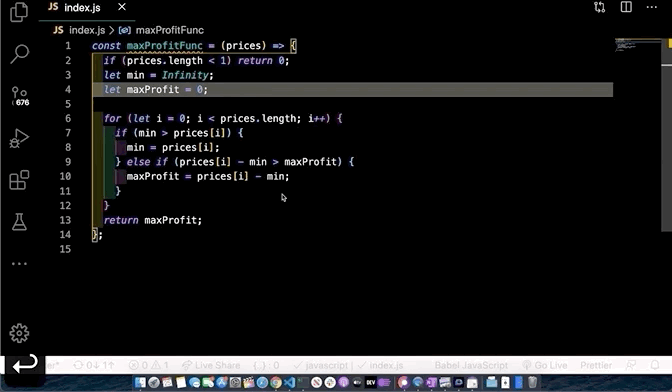Open the Search view in activity bar

[19, 54]
